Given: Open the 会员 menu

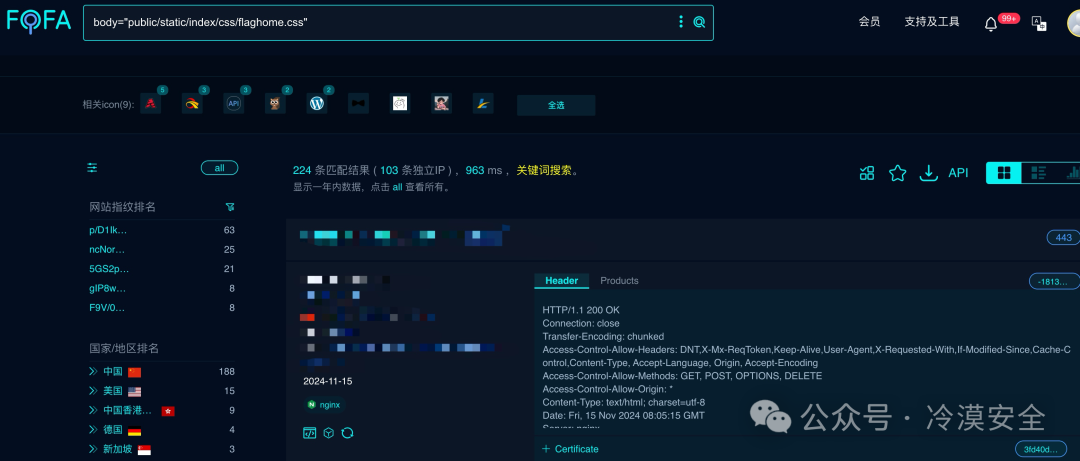Looking at the screenshot, I should click(x=869, y=22).
